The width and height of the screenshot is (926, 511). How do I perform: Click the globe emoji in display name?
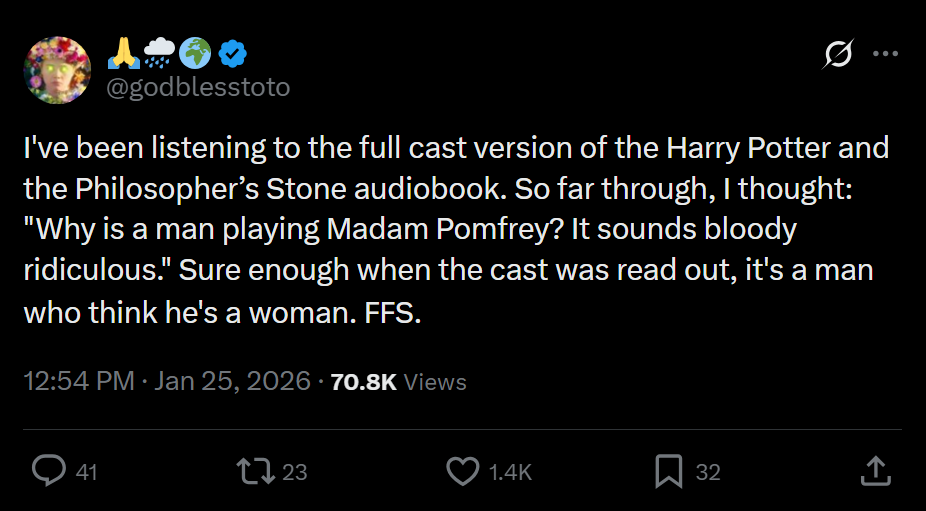(195, 54)
